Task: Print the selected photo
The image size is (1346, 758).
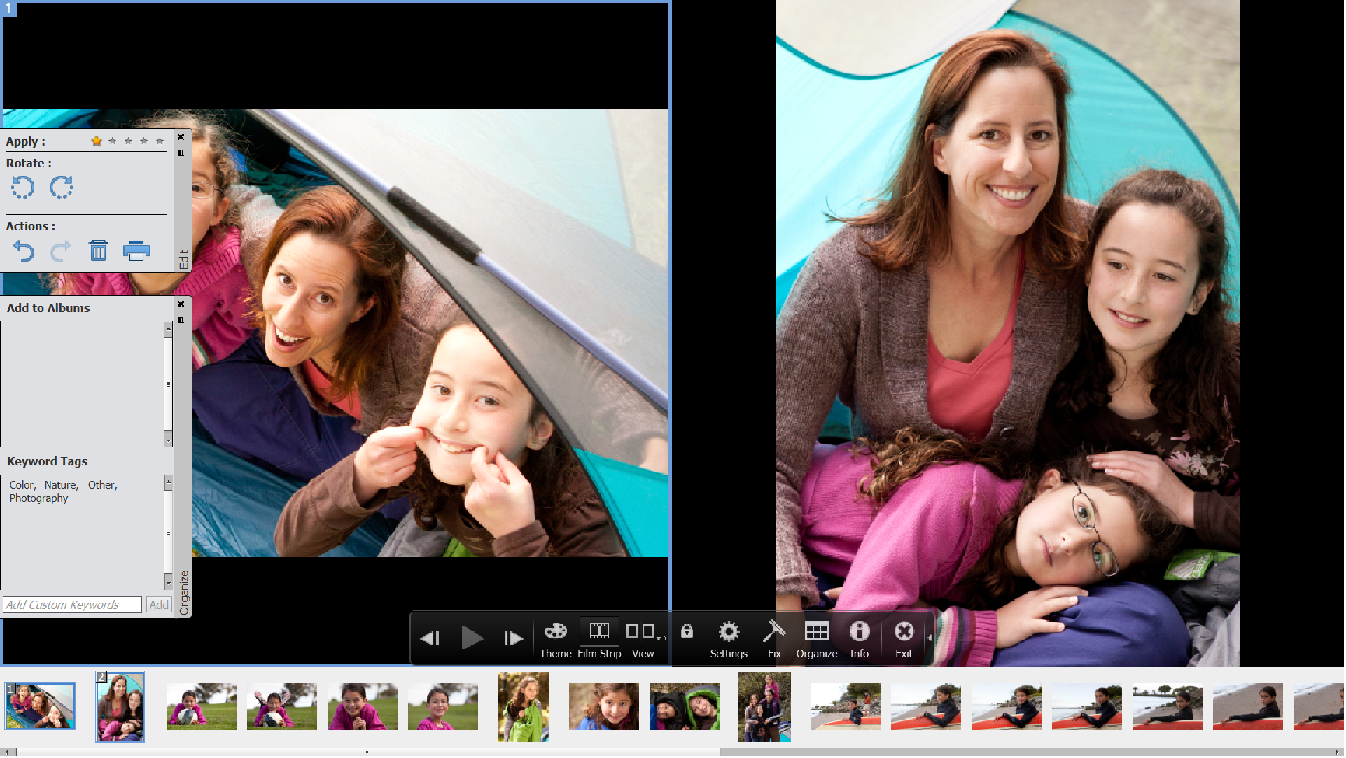Action: (137, 250)
